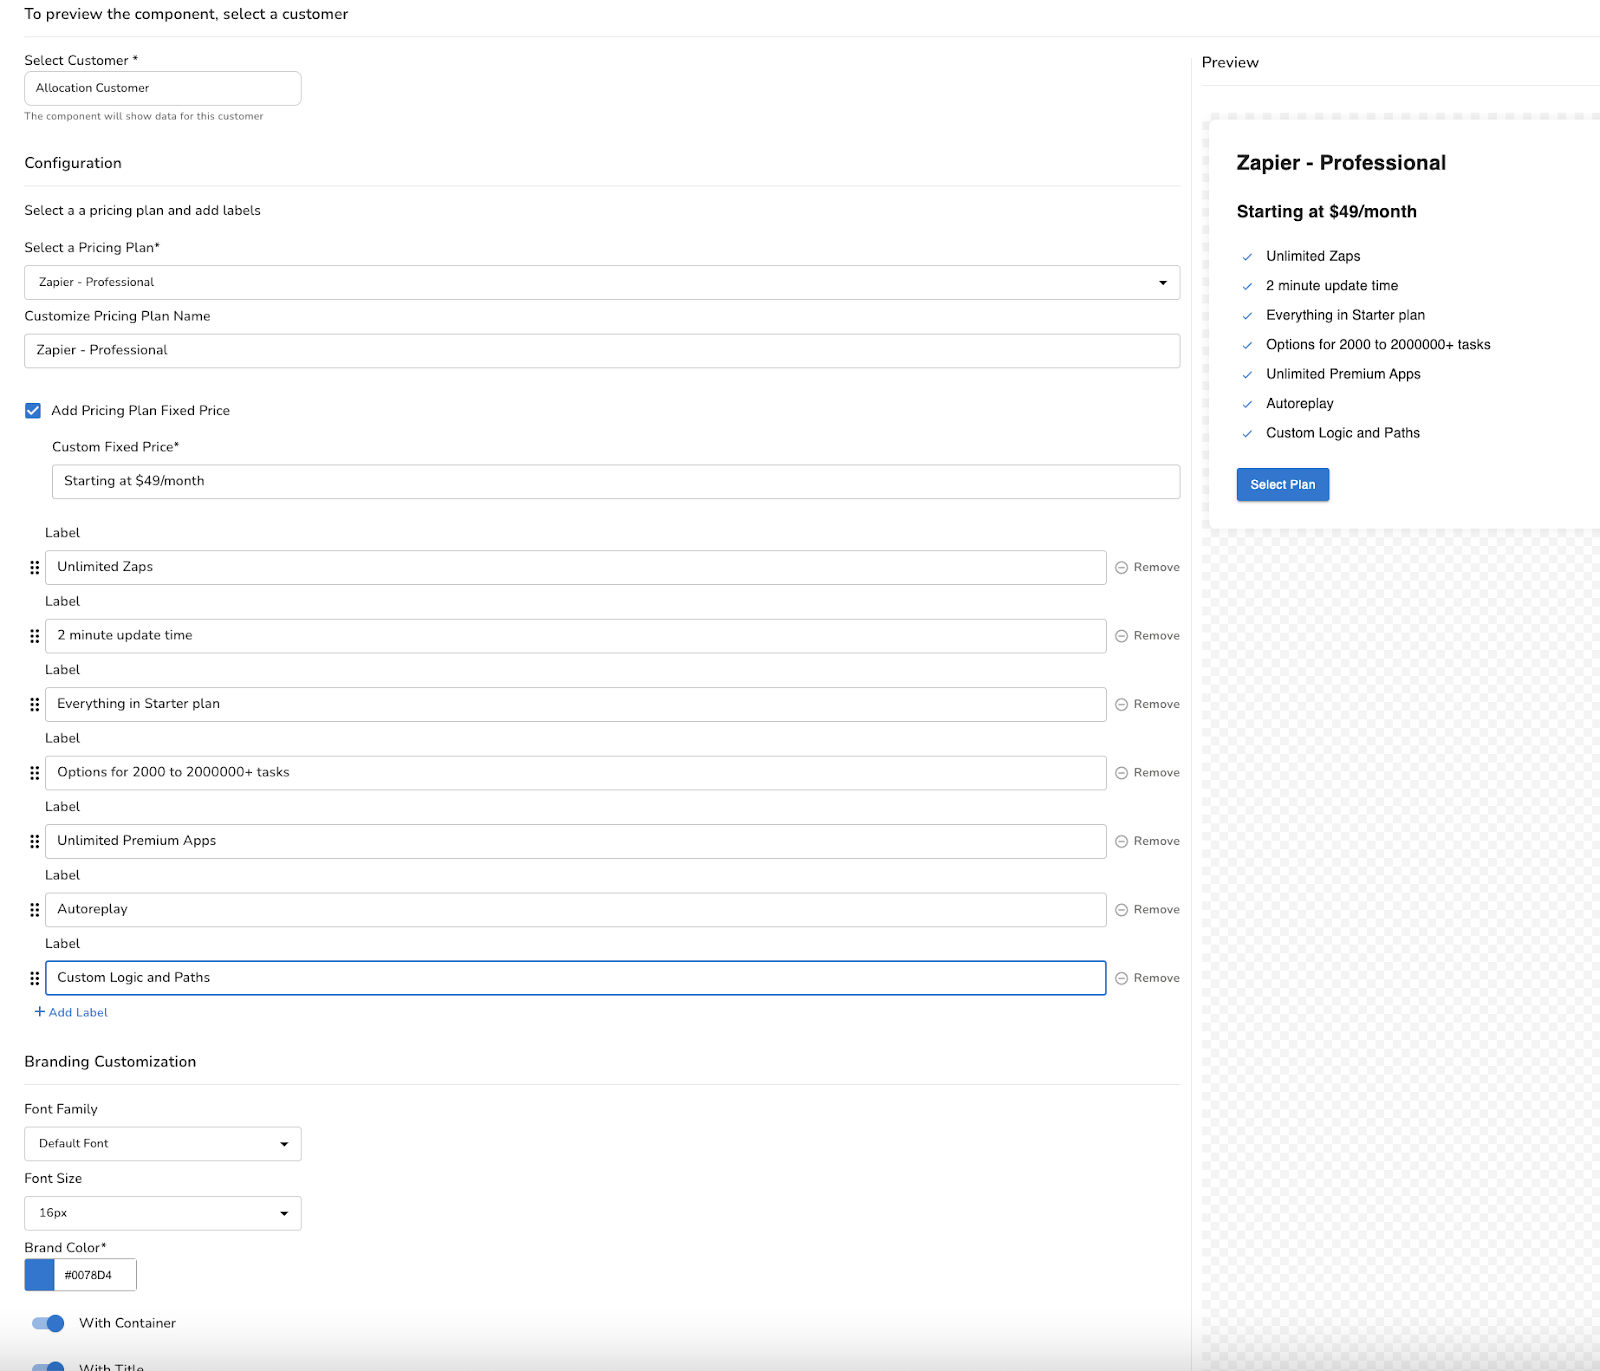Screen dimensions: 1600x1371
Task: Edit the Autoreplay label field
Action: point(576,910)
